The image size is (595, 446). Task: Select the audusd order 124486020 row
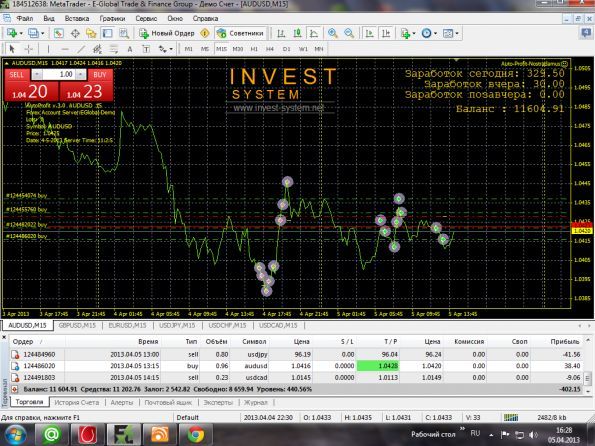tap(297, 366)
